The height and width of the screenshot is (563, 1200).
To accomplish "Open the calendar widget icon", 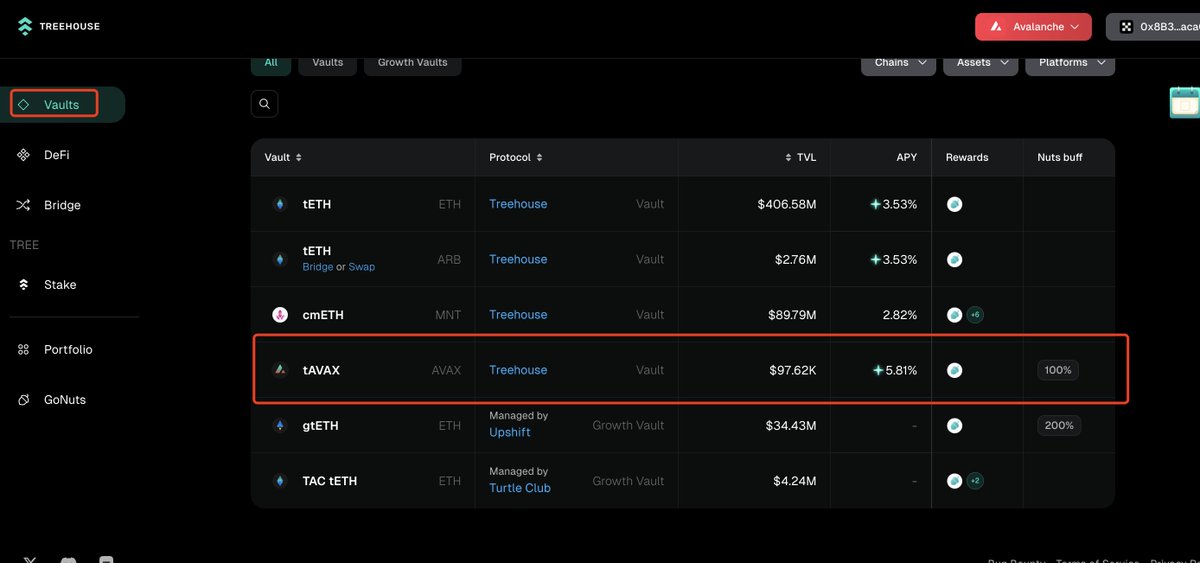I will [x=1184, y=103].
